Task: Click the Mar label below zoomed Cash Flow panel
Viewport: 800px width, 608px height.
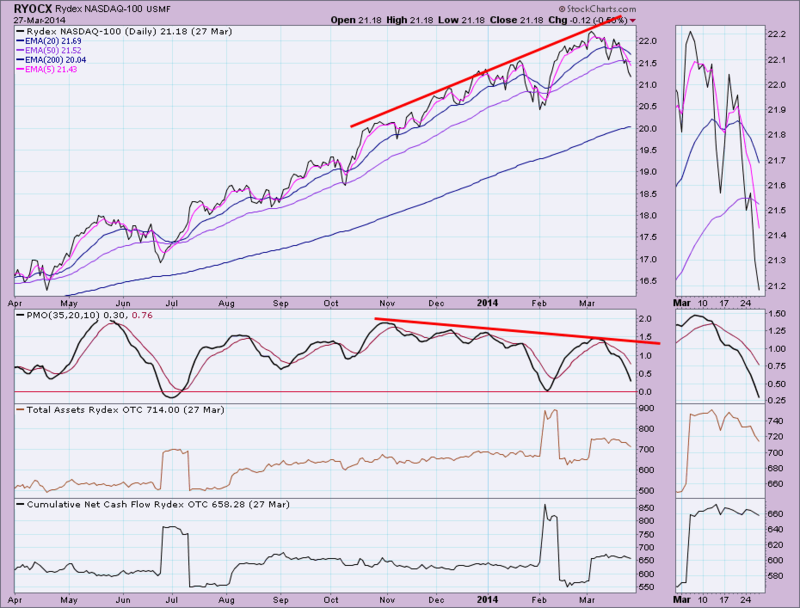Action: coord(682,600)
